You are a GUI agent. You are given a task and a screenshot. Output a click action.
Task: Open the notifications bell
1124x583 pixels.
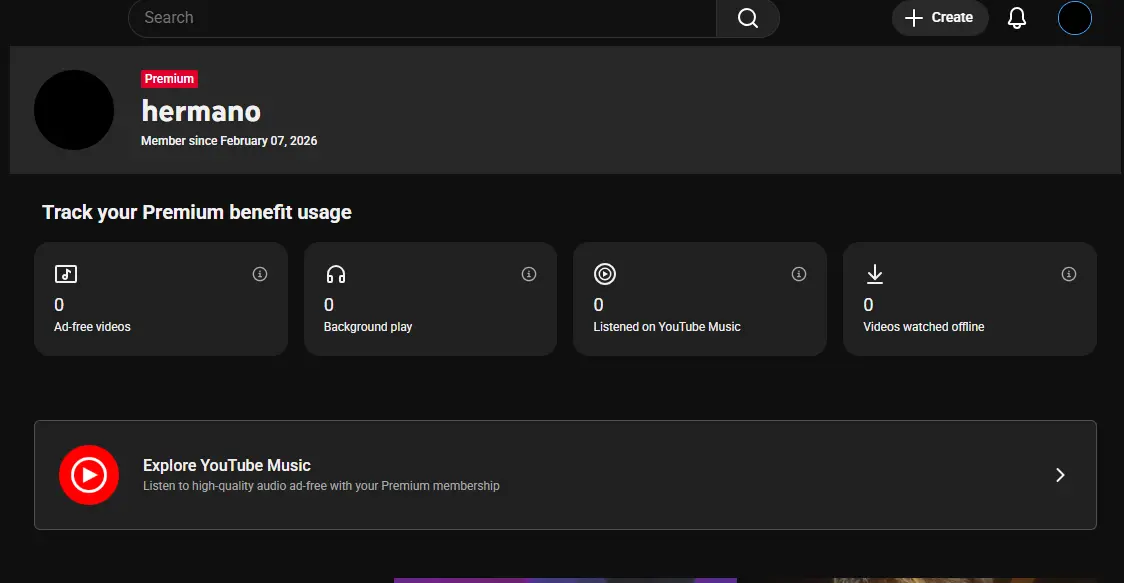[x=1016, y=18]
